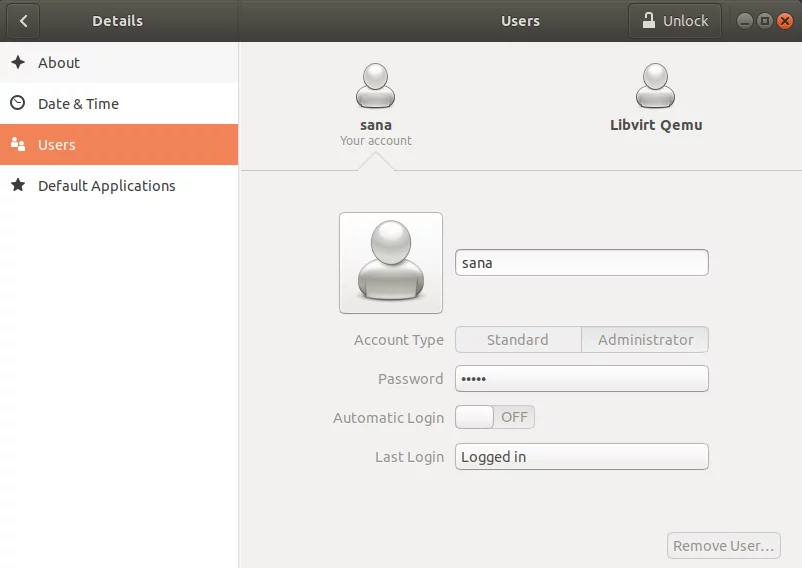Select the sana user avatar at top

tap(375, 87)
